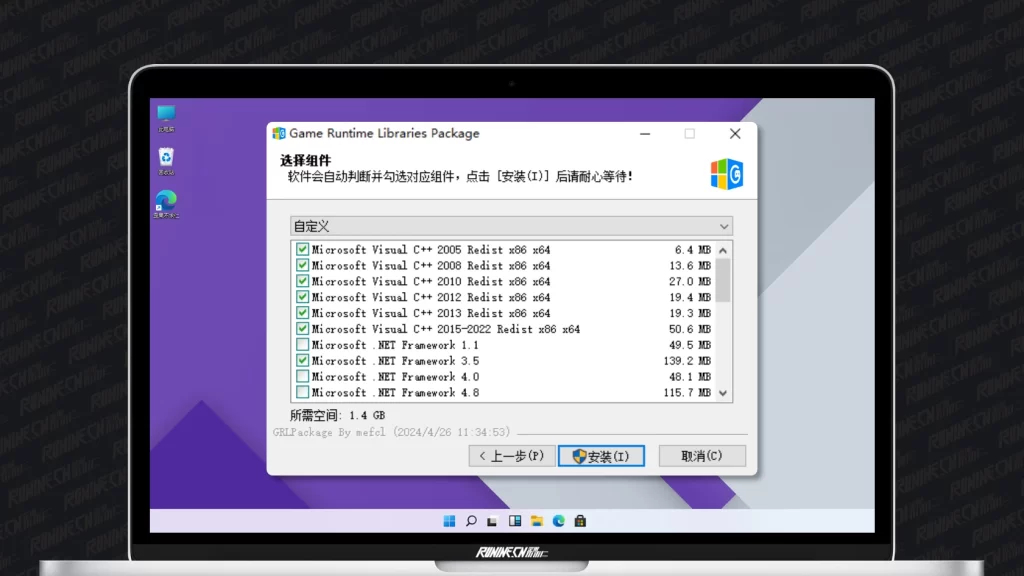
Task: Select the Recycle Bin desktop icon
Action: (x=166, y=158)
